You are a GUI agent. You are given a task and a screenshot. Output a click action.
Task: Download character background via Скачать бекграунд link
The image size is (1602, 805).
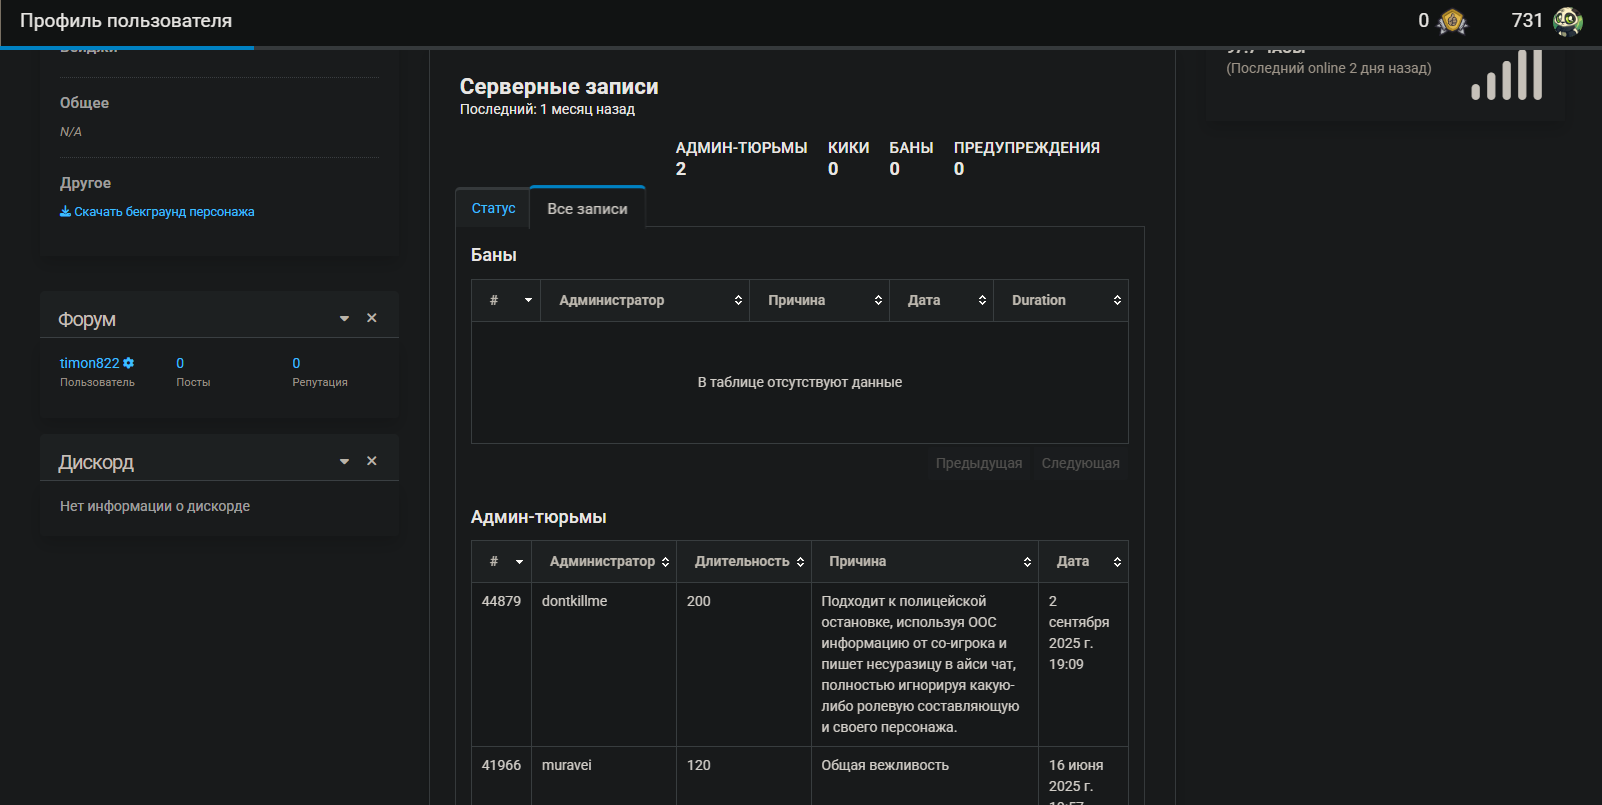click(x=157, y=212)
